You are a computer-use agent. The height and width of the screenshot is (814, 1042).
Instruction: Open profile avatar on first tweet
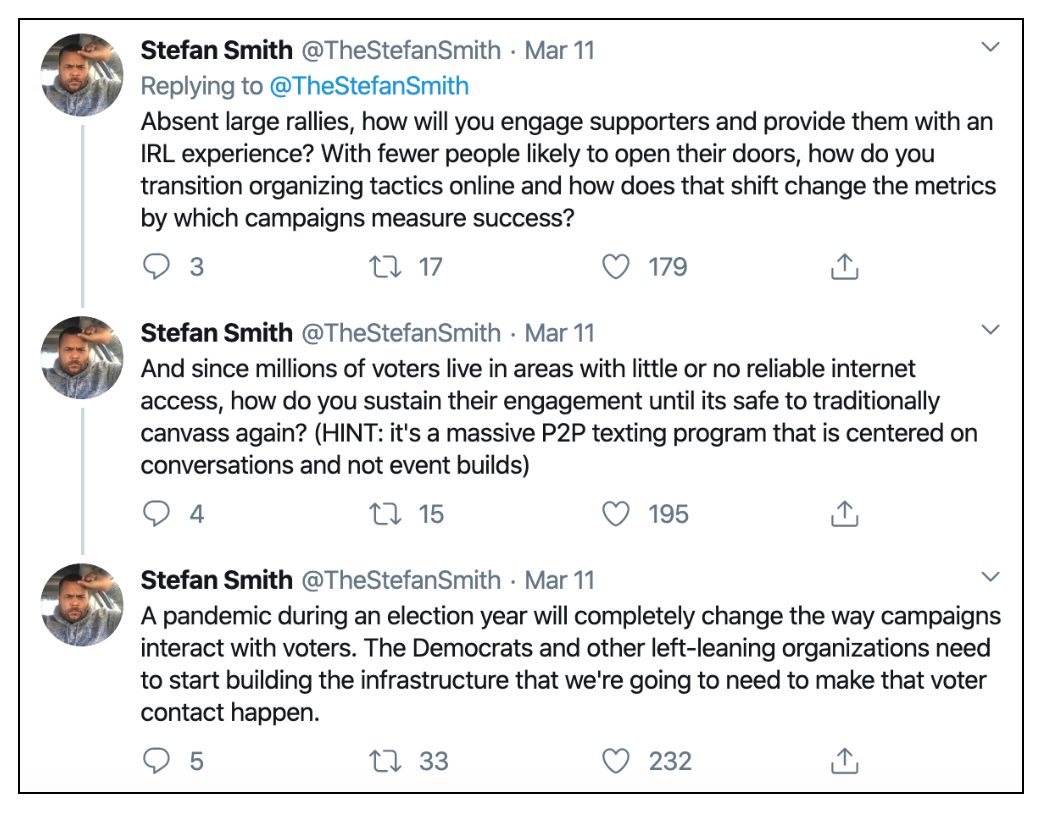click(x=82, y=75)
